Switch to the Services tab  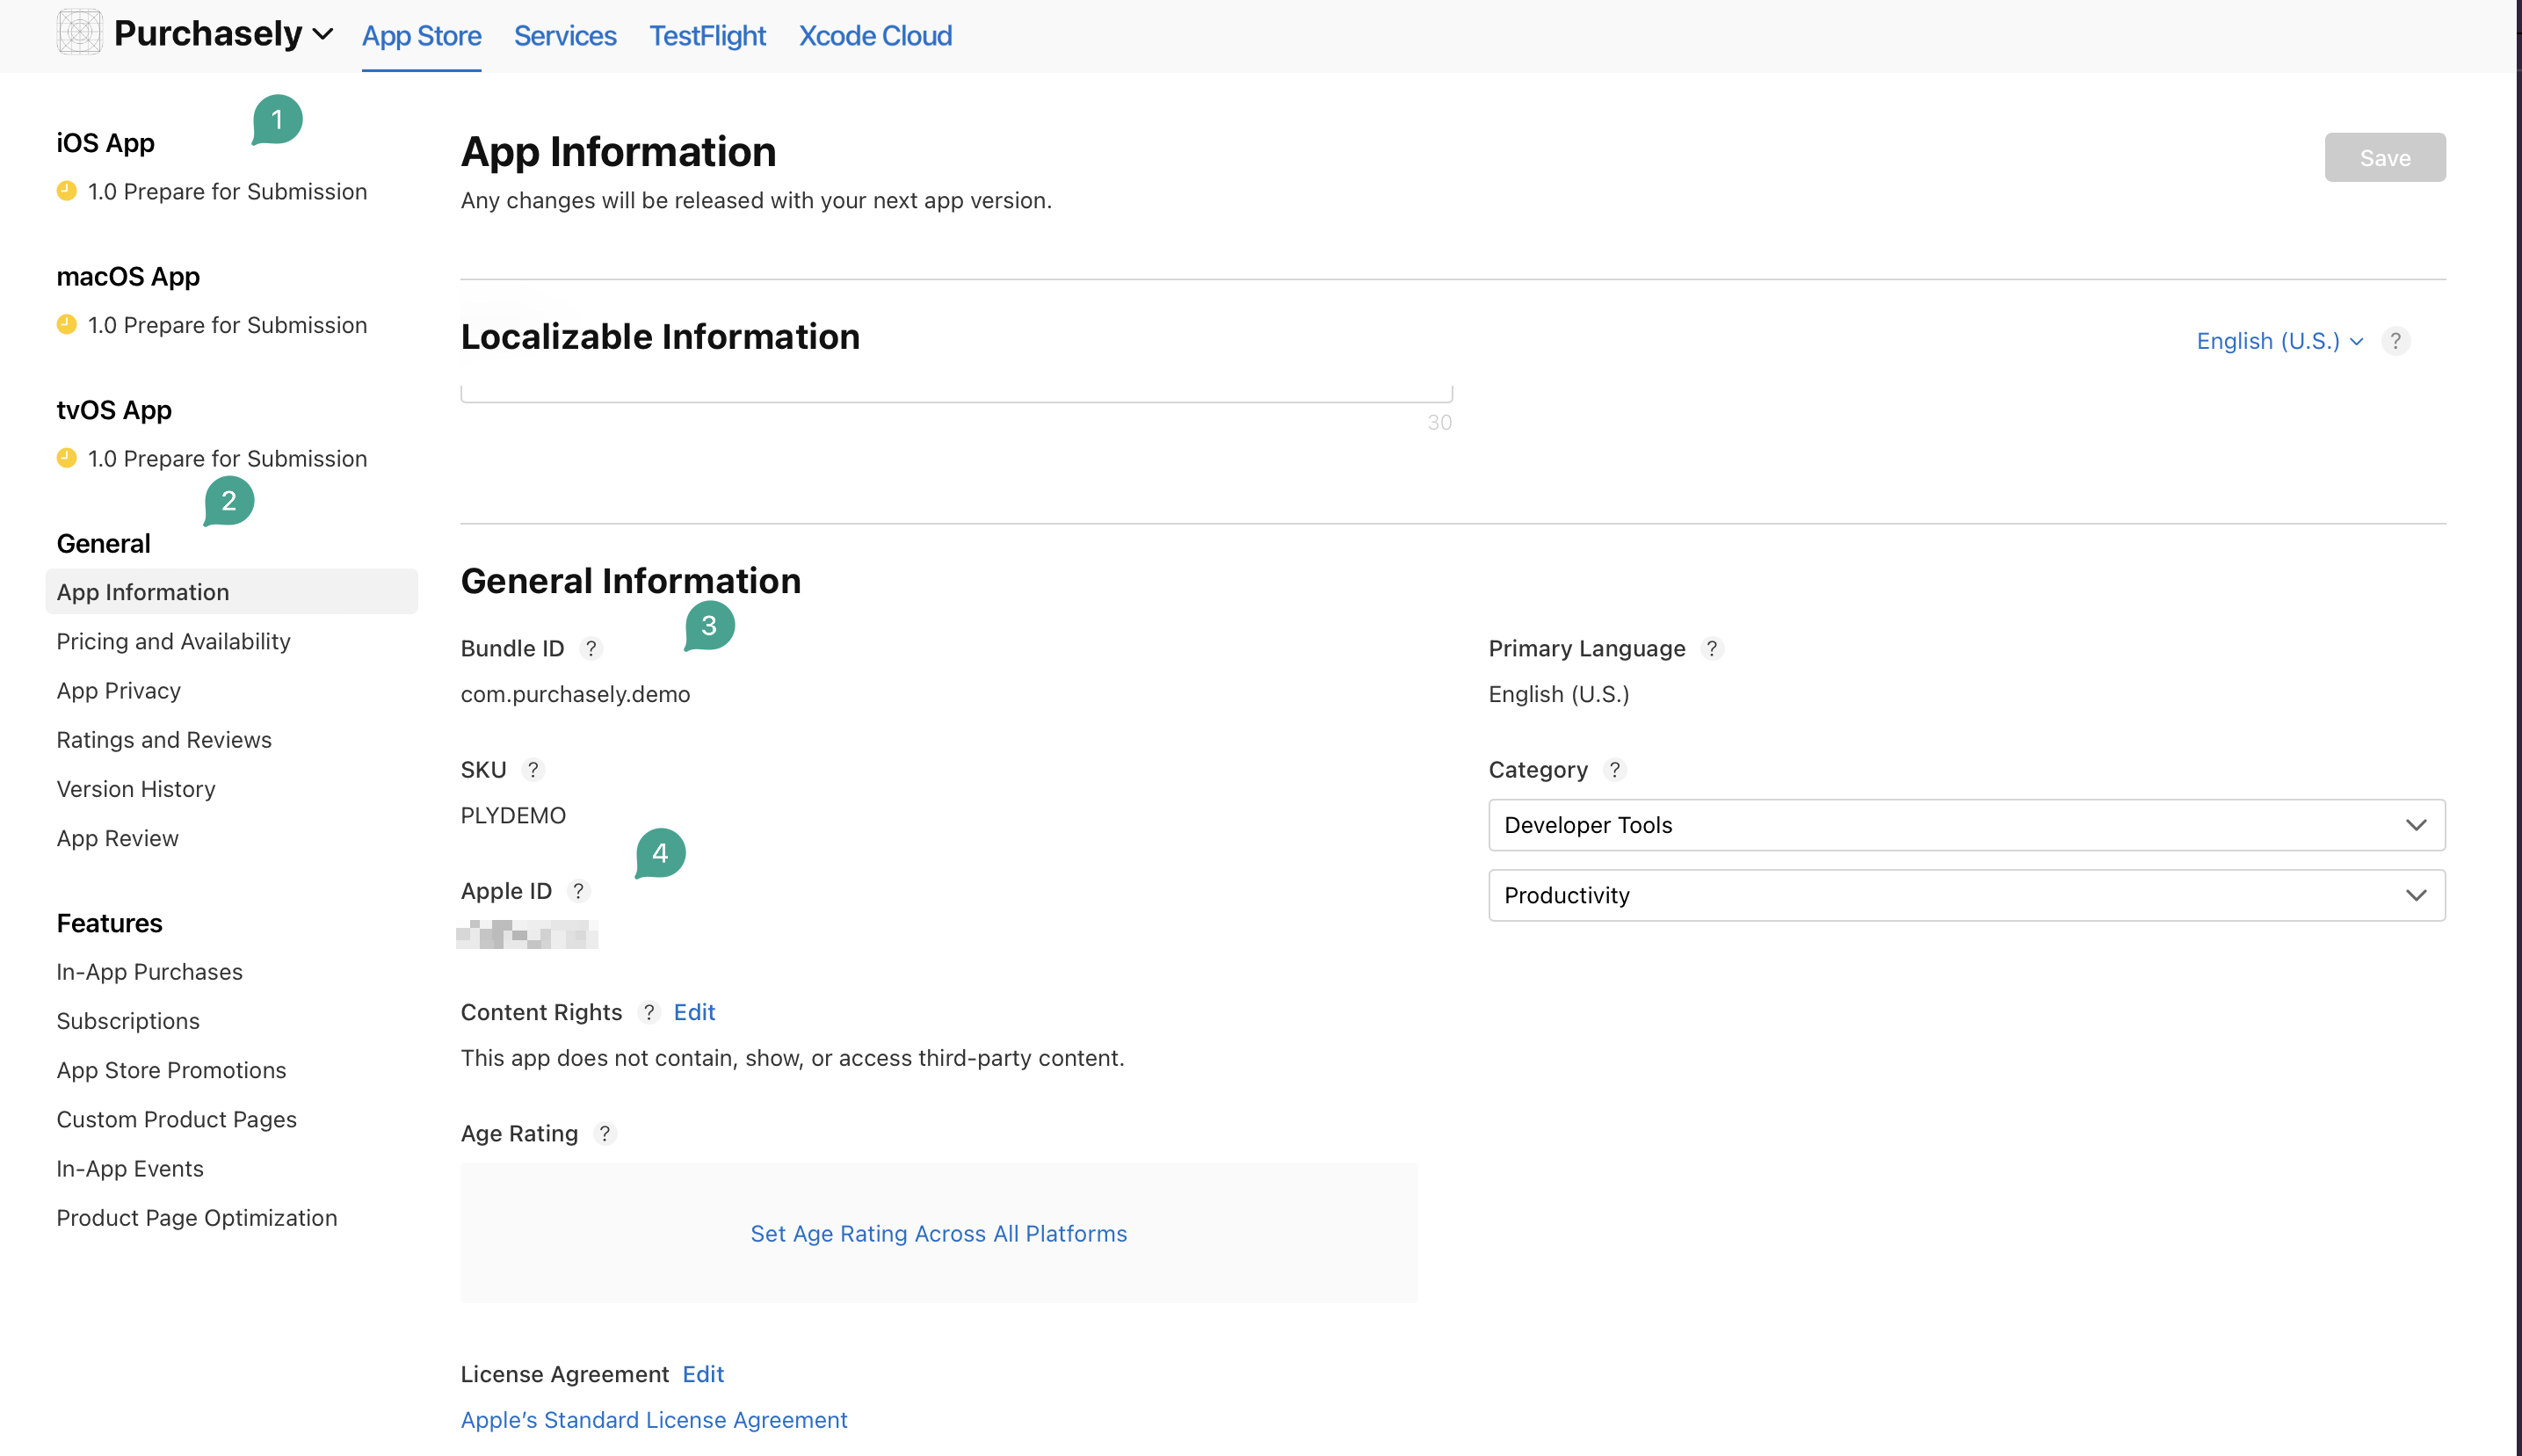click(x=565, y=36)
